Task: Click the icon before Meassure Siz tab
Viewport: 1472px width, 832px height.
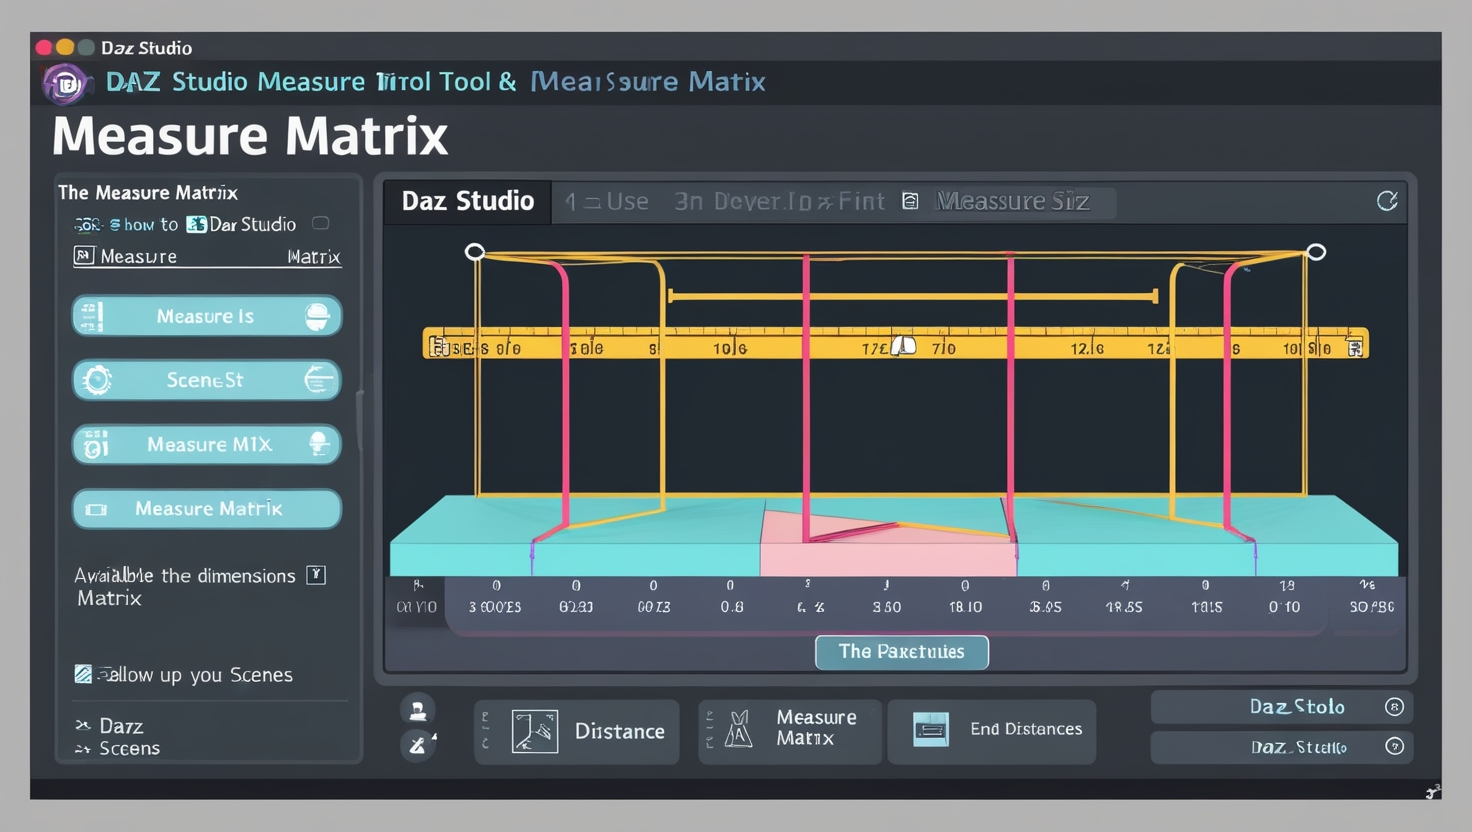Action: click(910, 201)
